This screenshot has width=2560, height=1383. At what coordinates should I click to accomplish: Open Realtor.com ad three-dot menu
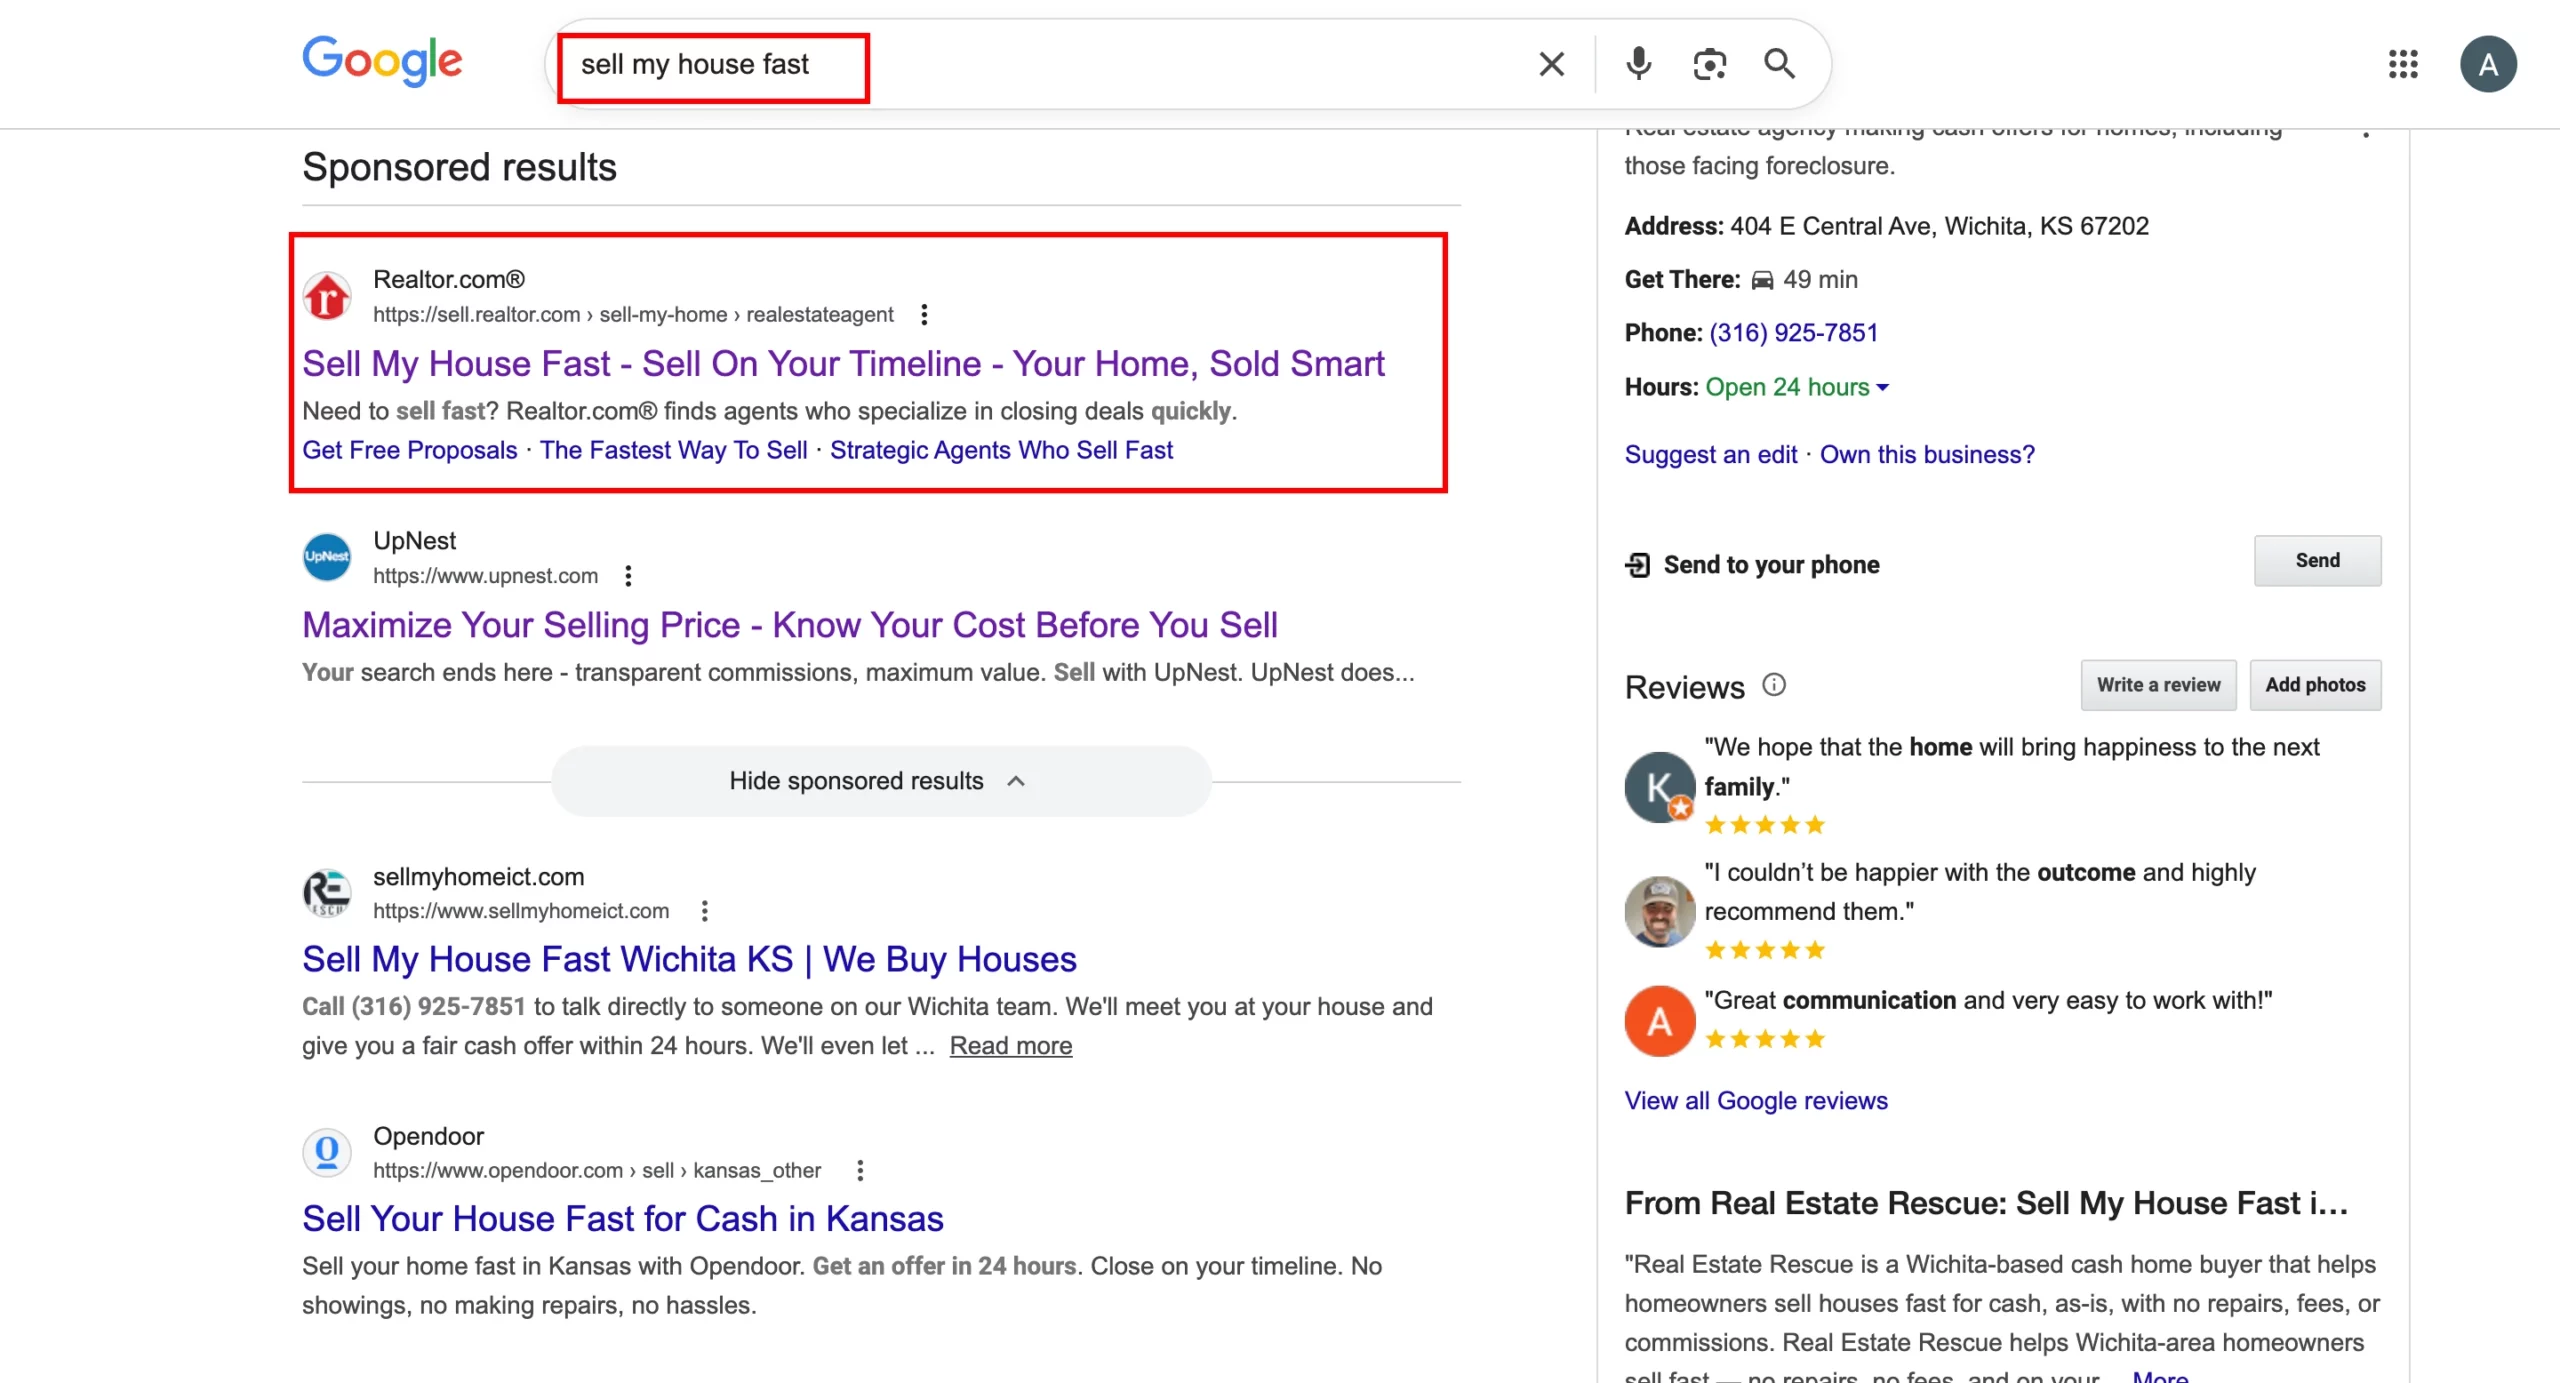(924, 315)
